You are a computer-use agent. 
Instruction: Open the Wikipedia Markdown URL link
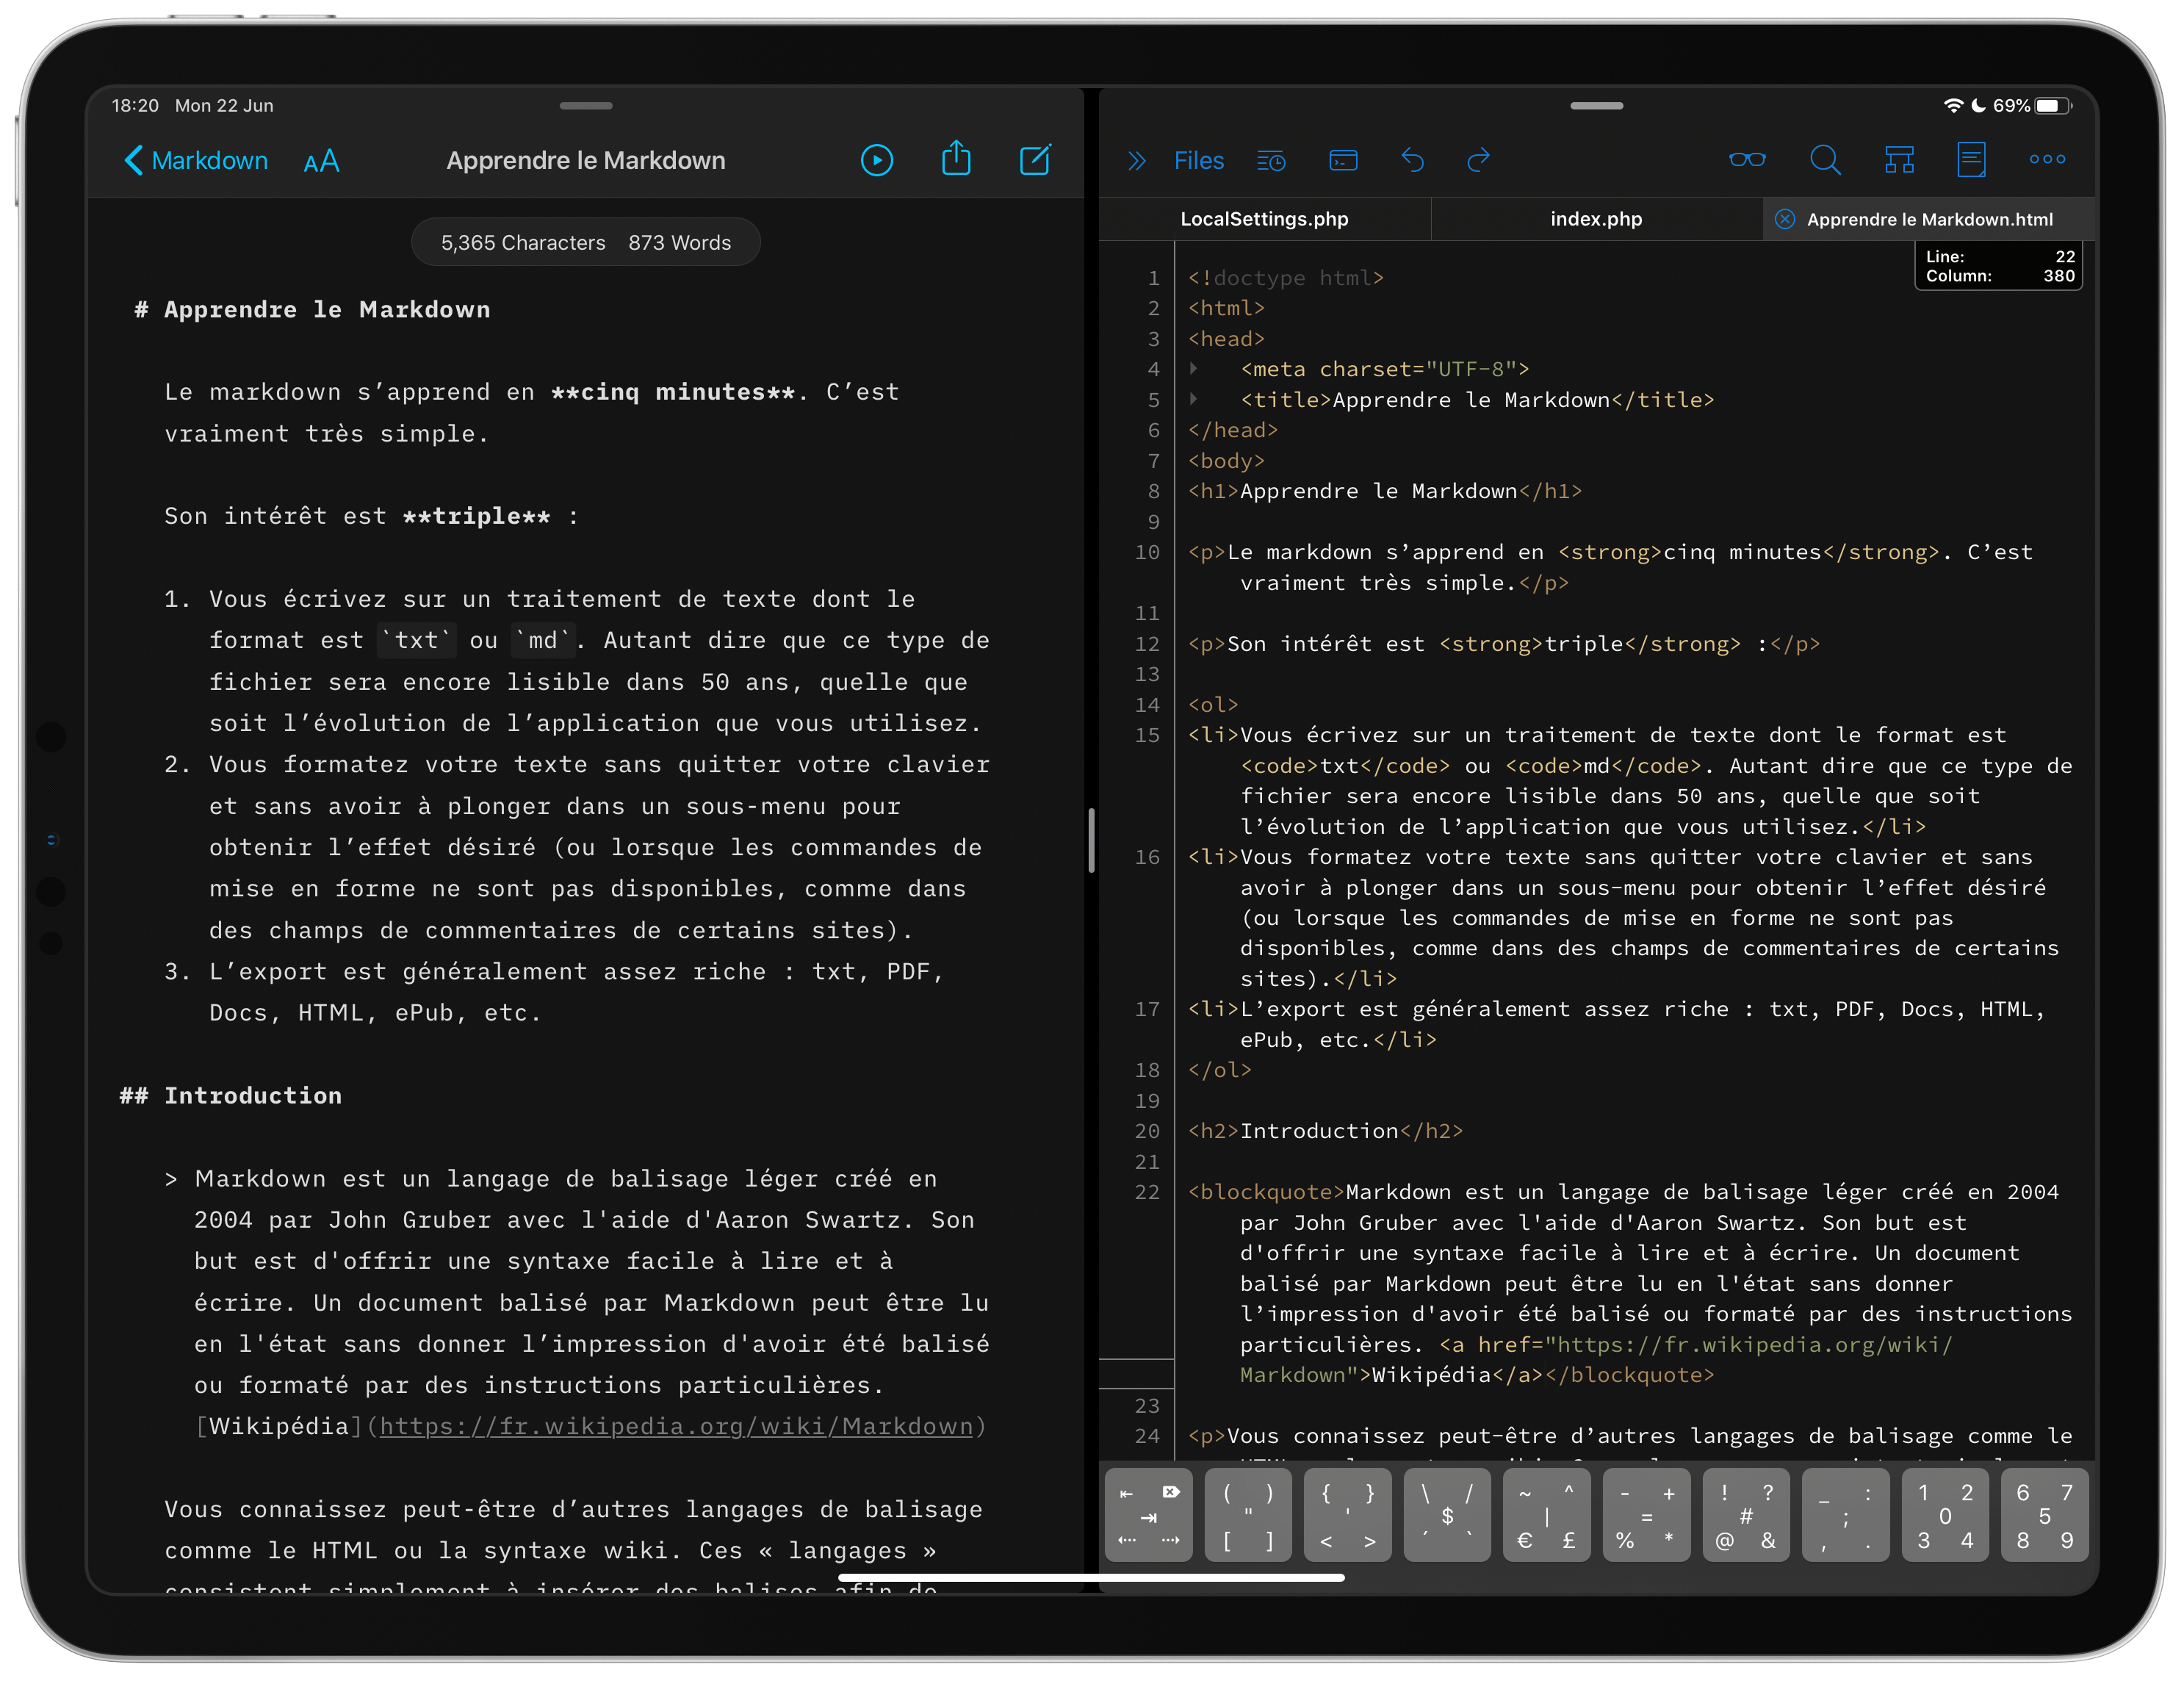click(676, 1426)
